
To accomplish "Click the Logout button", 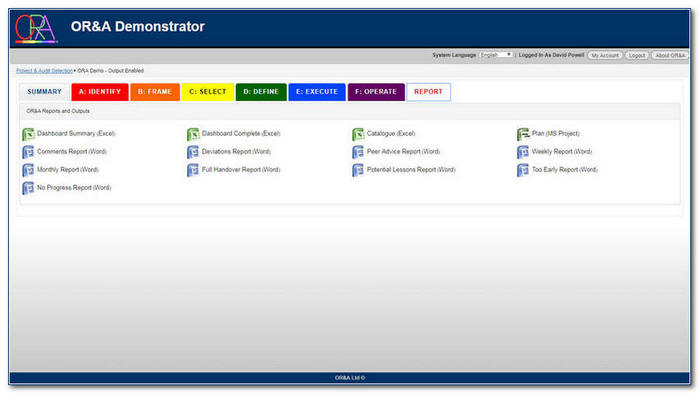I will (637, 55).
